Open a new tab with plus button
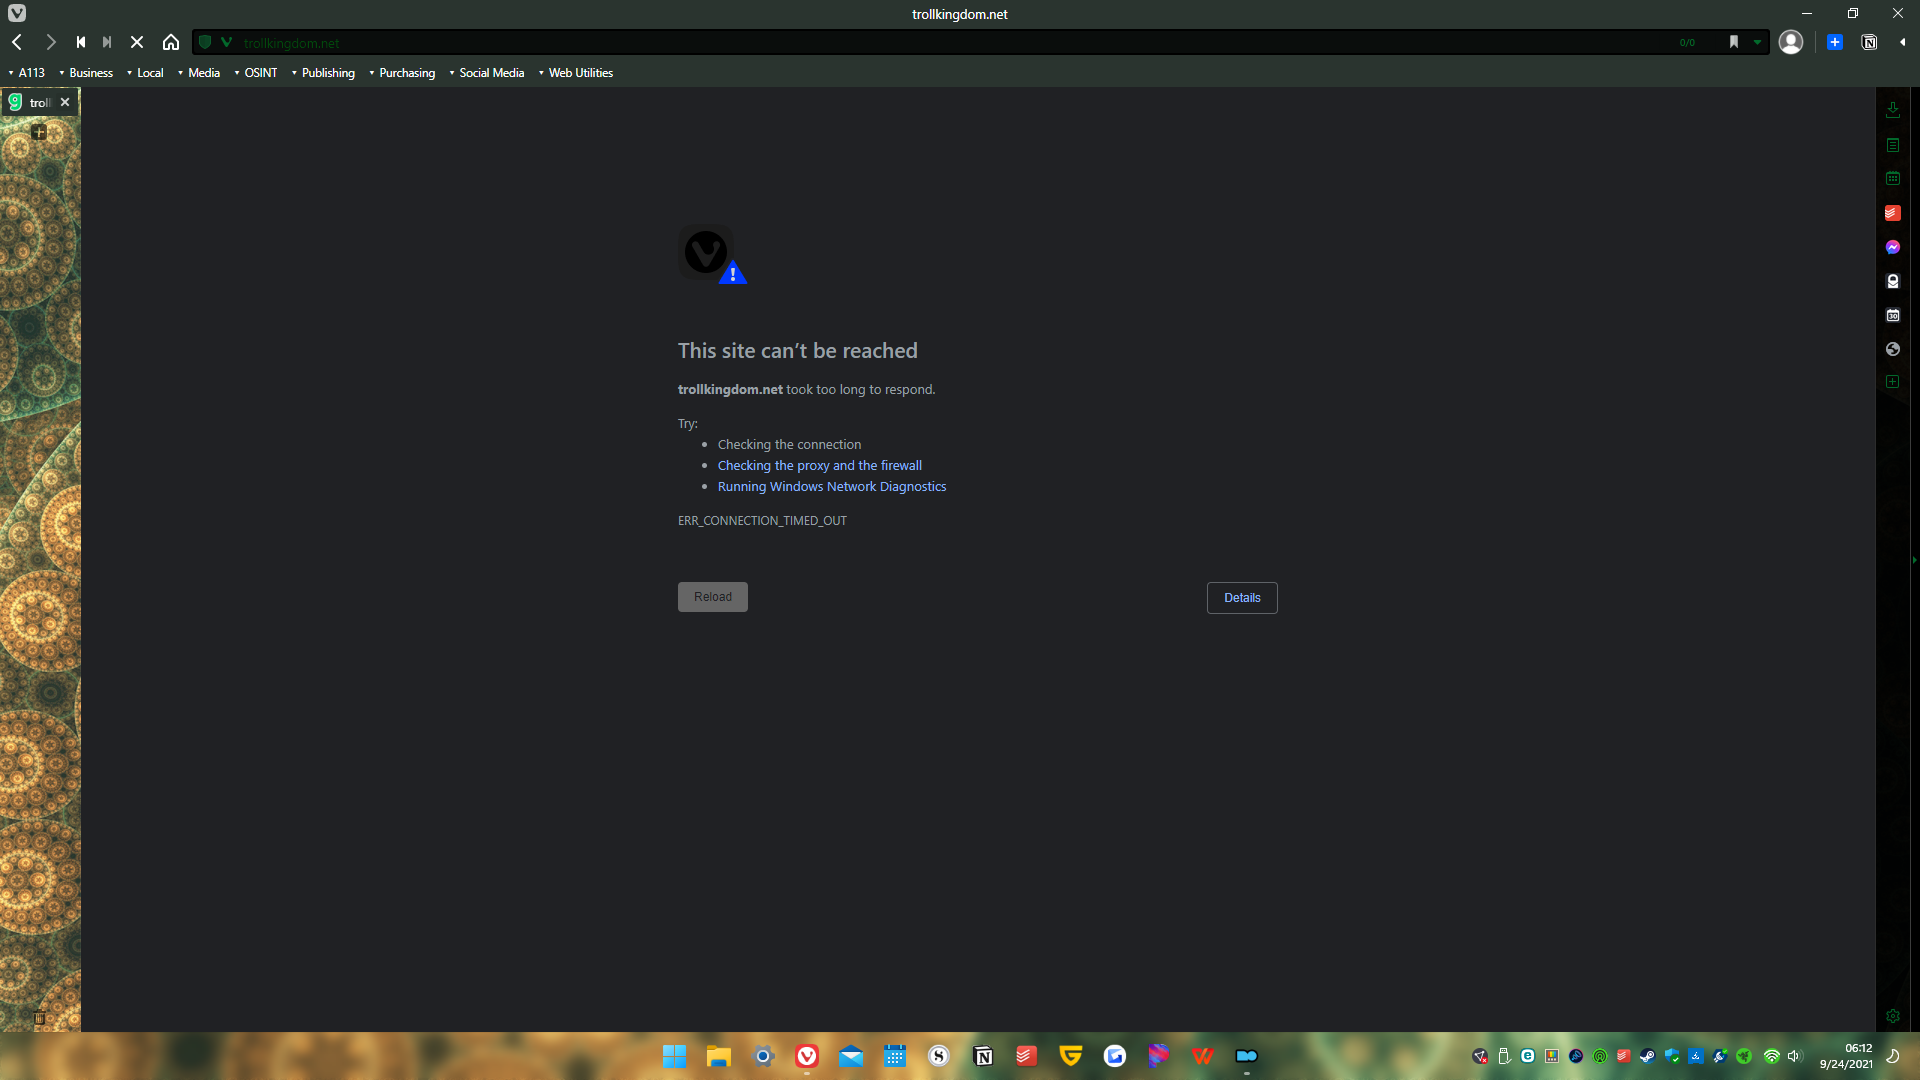 coord(39,132)
